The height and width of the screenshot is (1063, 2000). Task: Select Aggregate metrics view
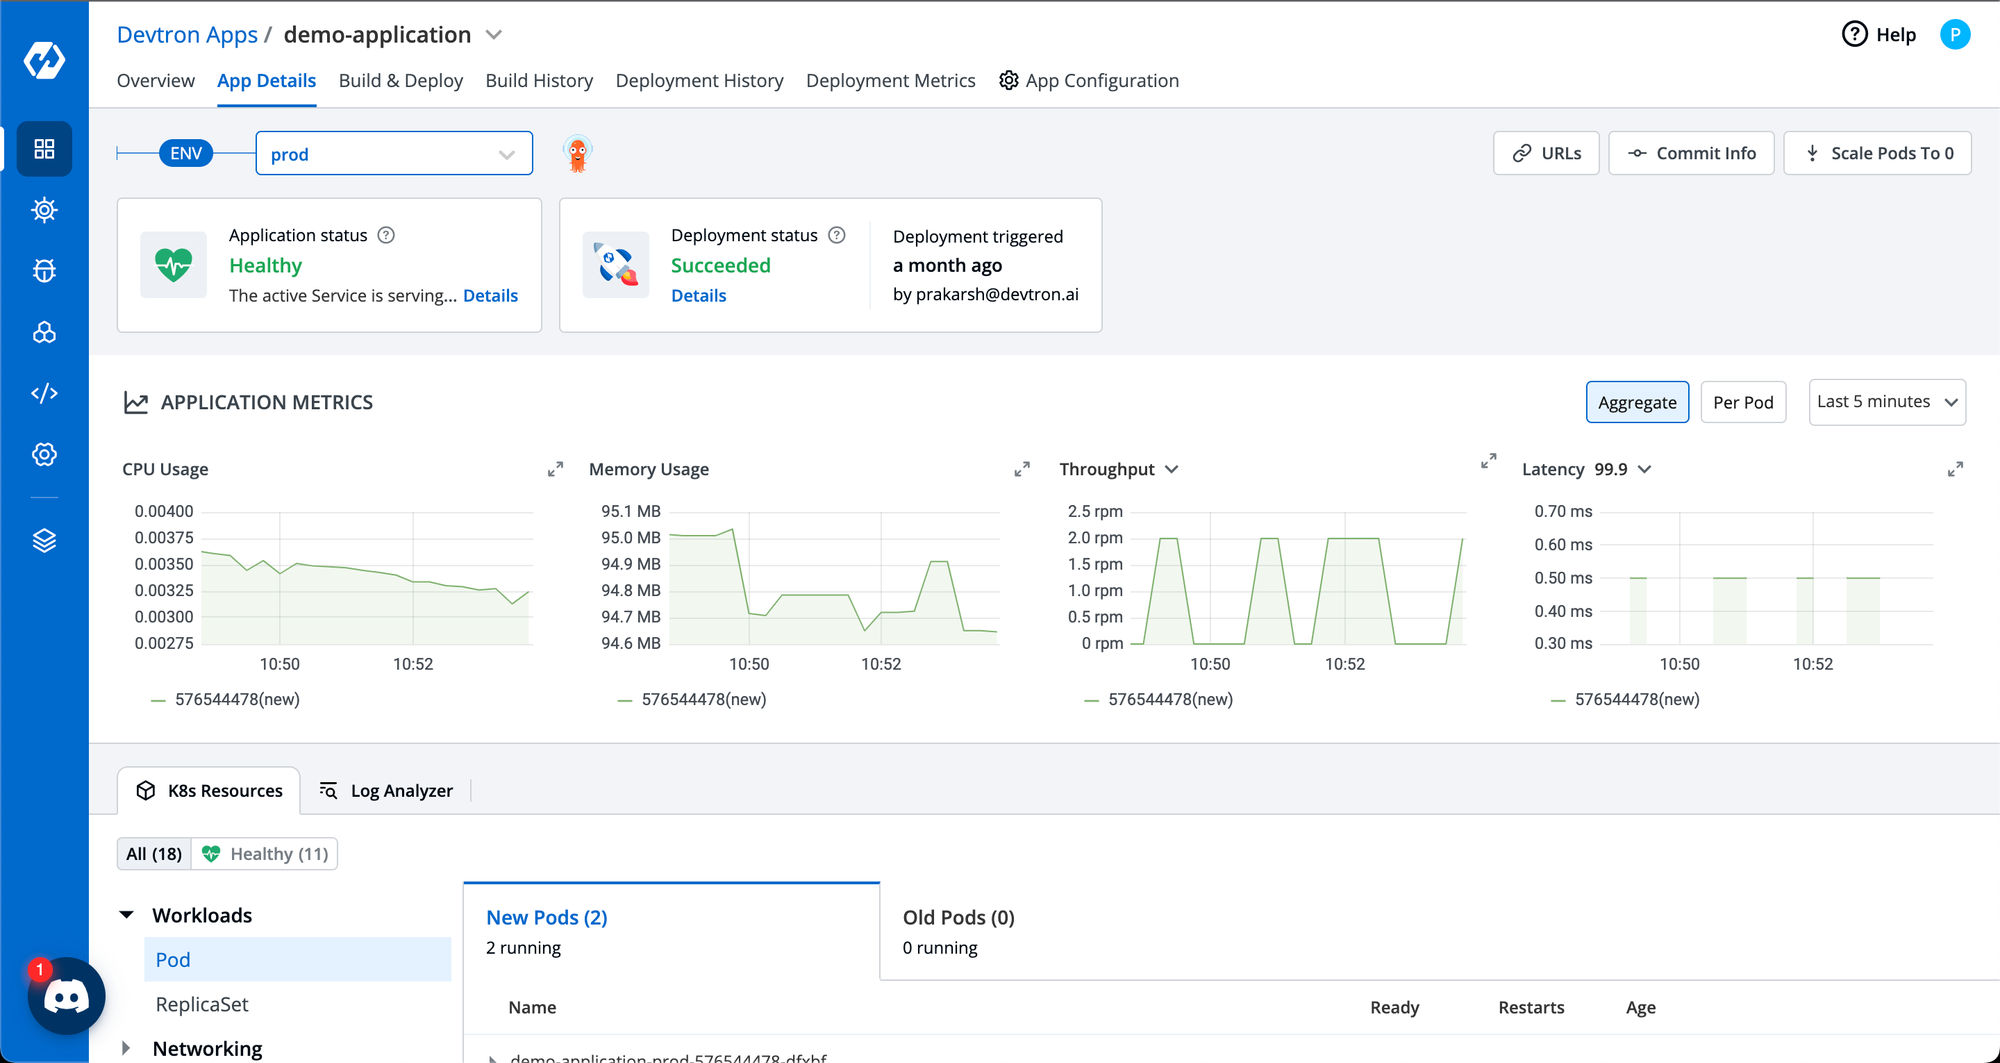pos(1637,402)
